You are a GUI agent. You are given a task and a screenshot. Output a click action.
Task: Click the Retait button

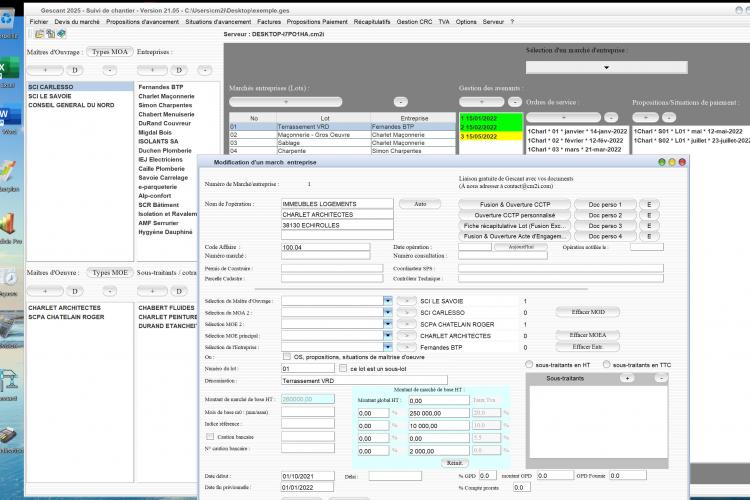[454, 463]
